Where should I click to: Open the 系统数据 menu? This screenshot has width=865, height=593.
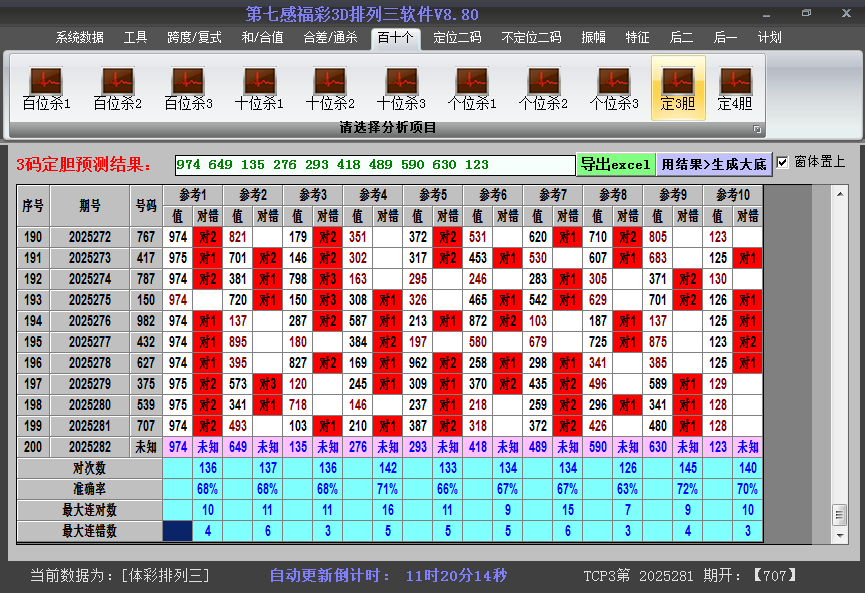[79, 38]
